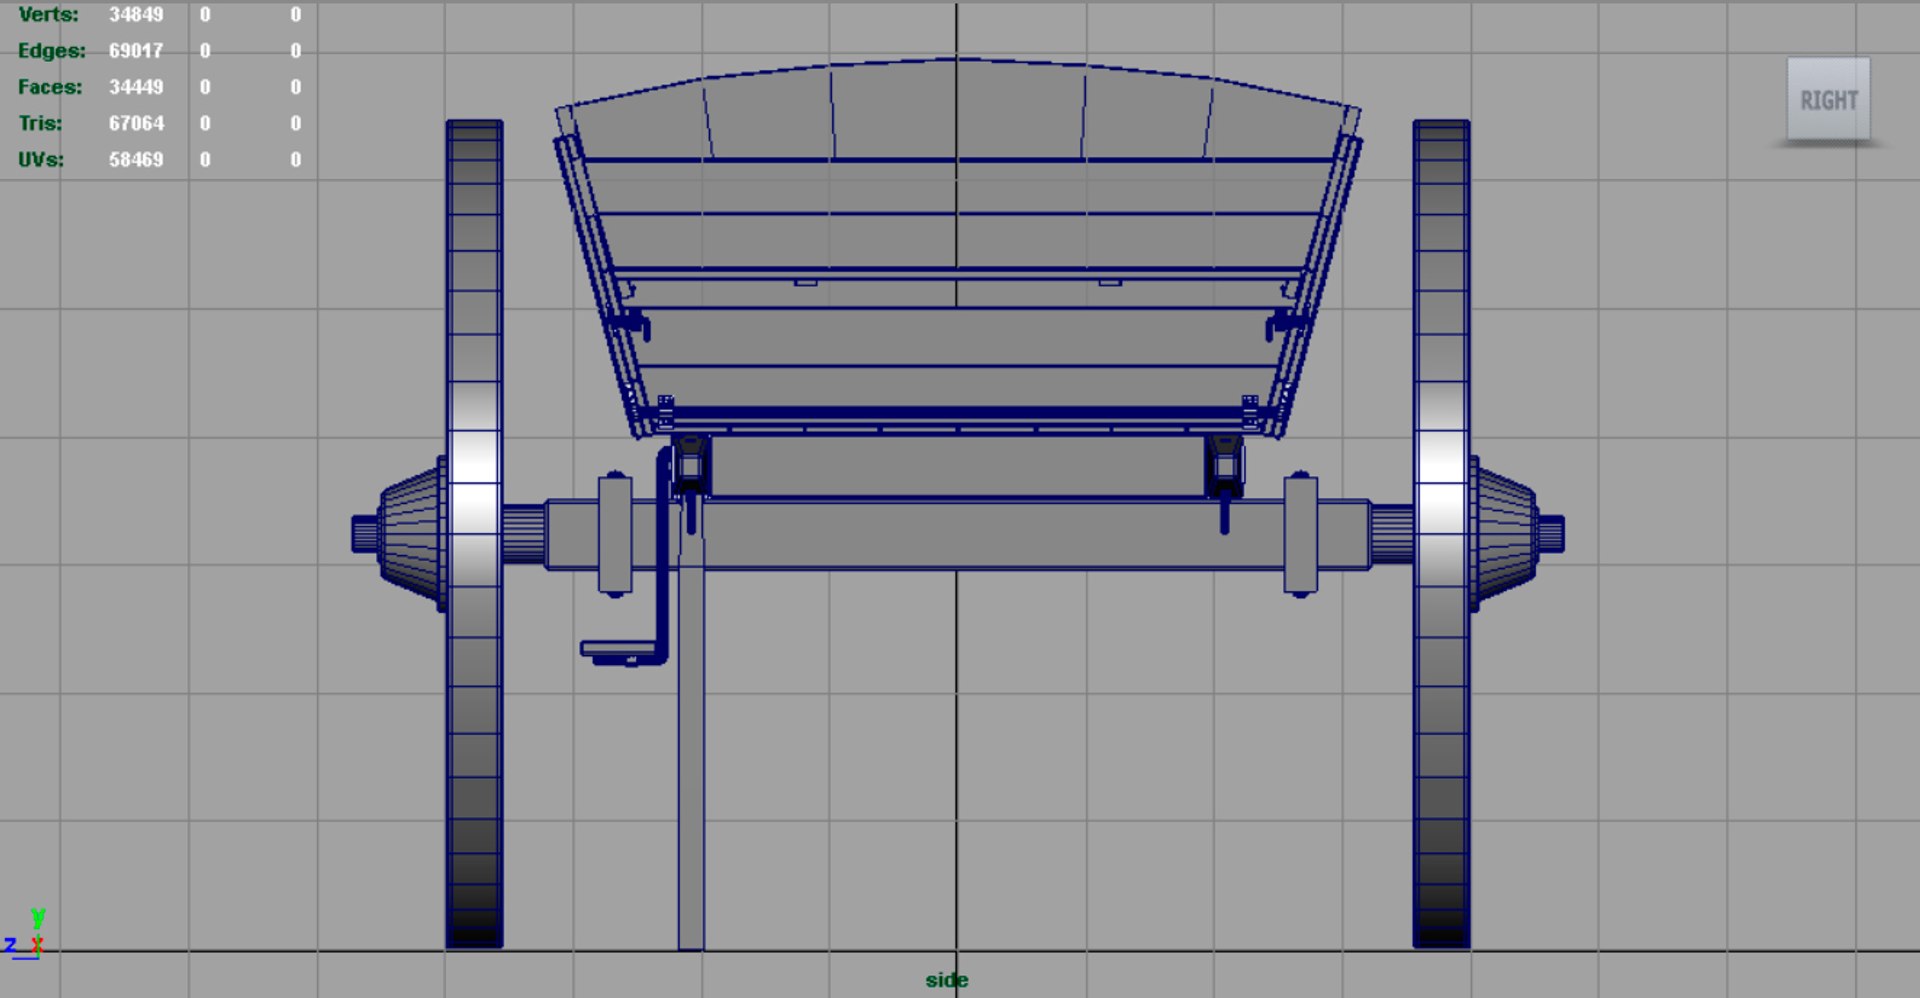Click the edge count value 69017
The width and height of the screenshot is (1920, 998).
pyautogui.click(x=136, y=51)
